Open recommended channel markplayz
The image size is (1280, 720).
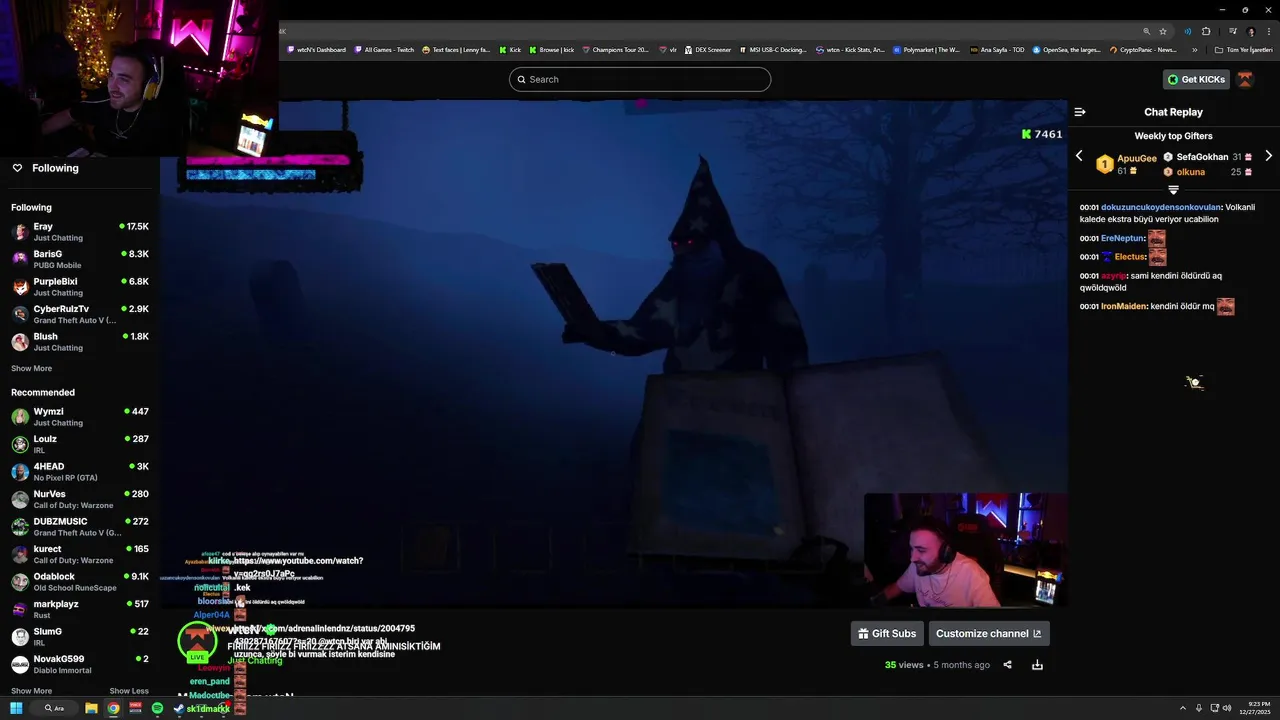pos(80,609)
